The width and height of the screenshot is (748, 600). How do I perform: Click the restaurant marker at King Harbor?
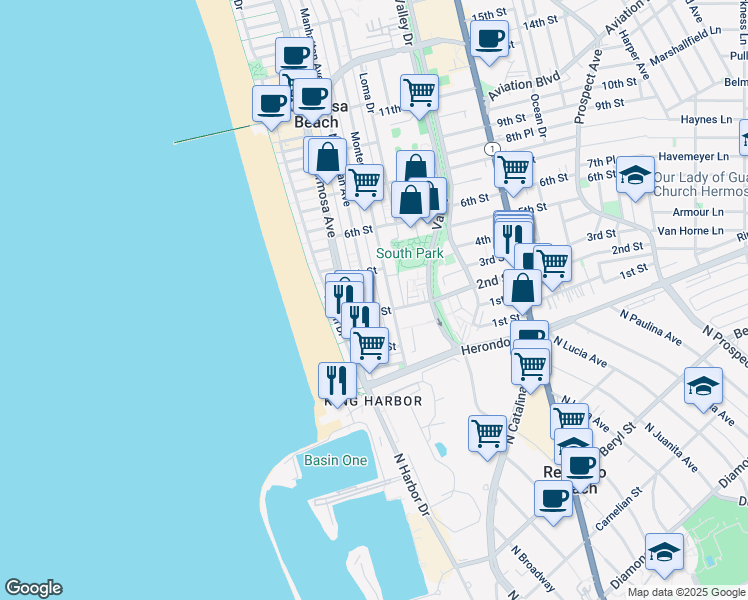coord(337,383)
